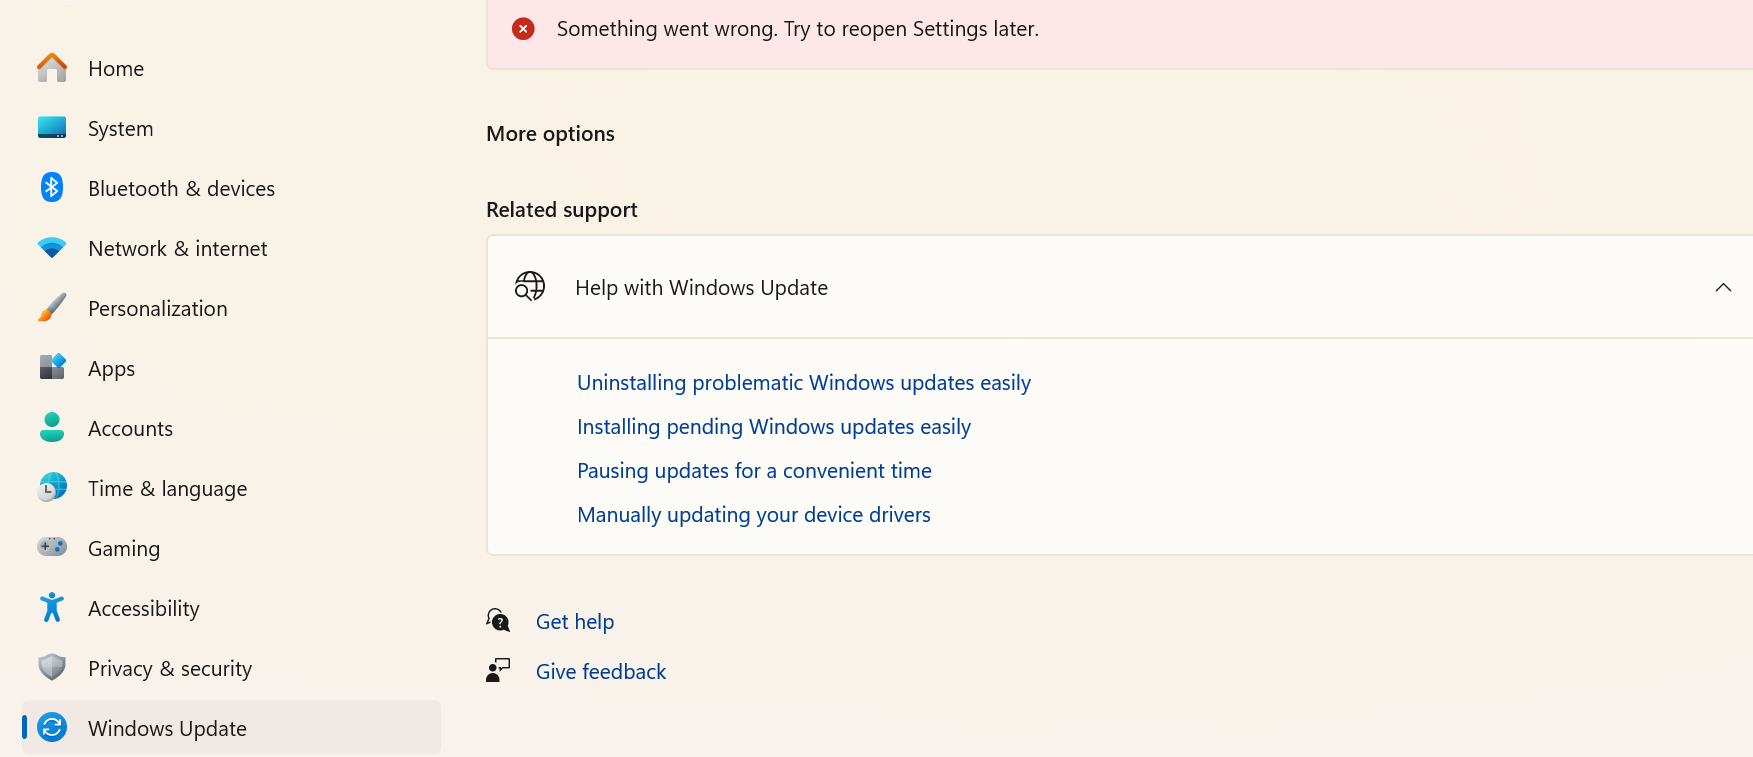Click the Time & language globe-clock icon
1753x757 pixels.
coord(52,488)
